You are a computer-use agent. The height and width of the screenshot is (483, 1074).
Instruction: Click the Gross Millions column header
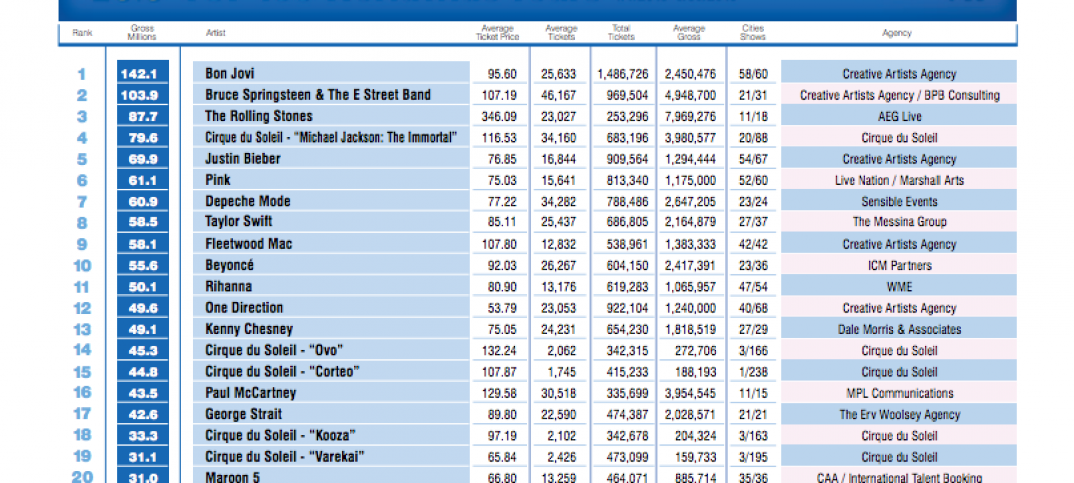(x=142, y=33)
